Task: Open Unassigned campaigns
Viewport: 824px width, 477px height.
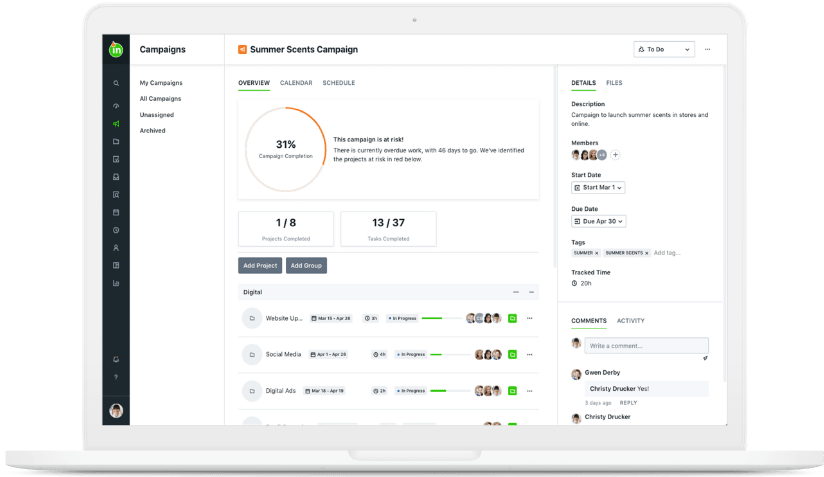Action: pyautogui.click(x=157, y=115)
